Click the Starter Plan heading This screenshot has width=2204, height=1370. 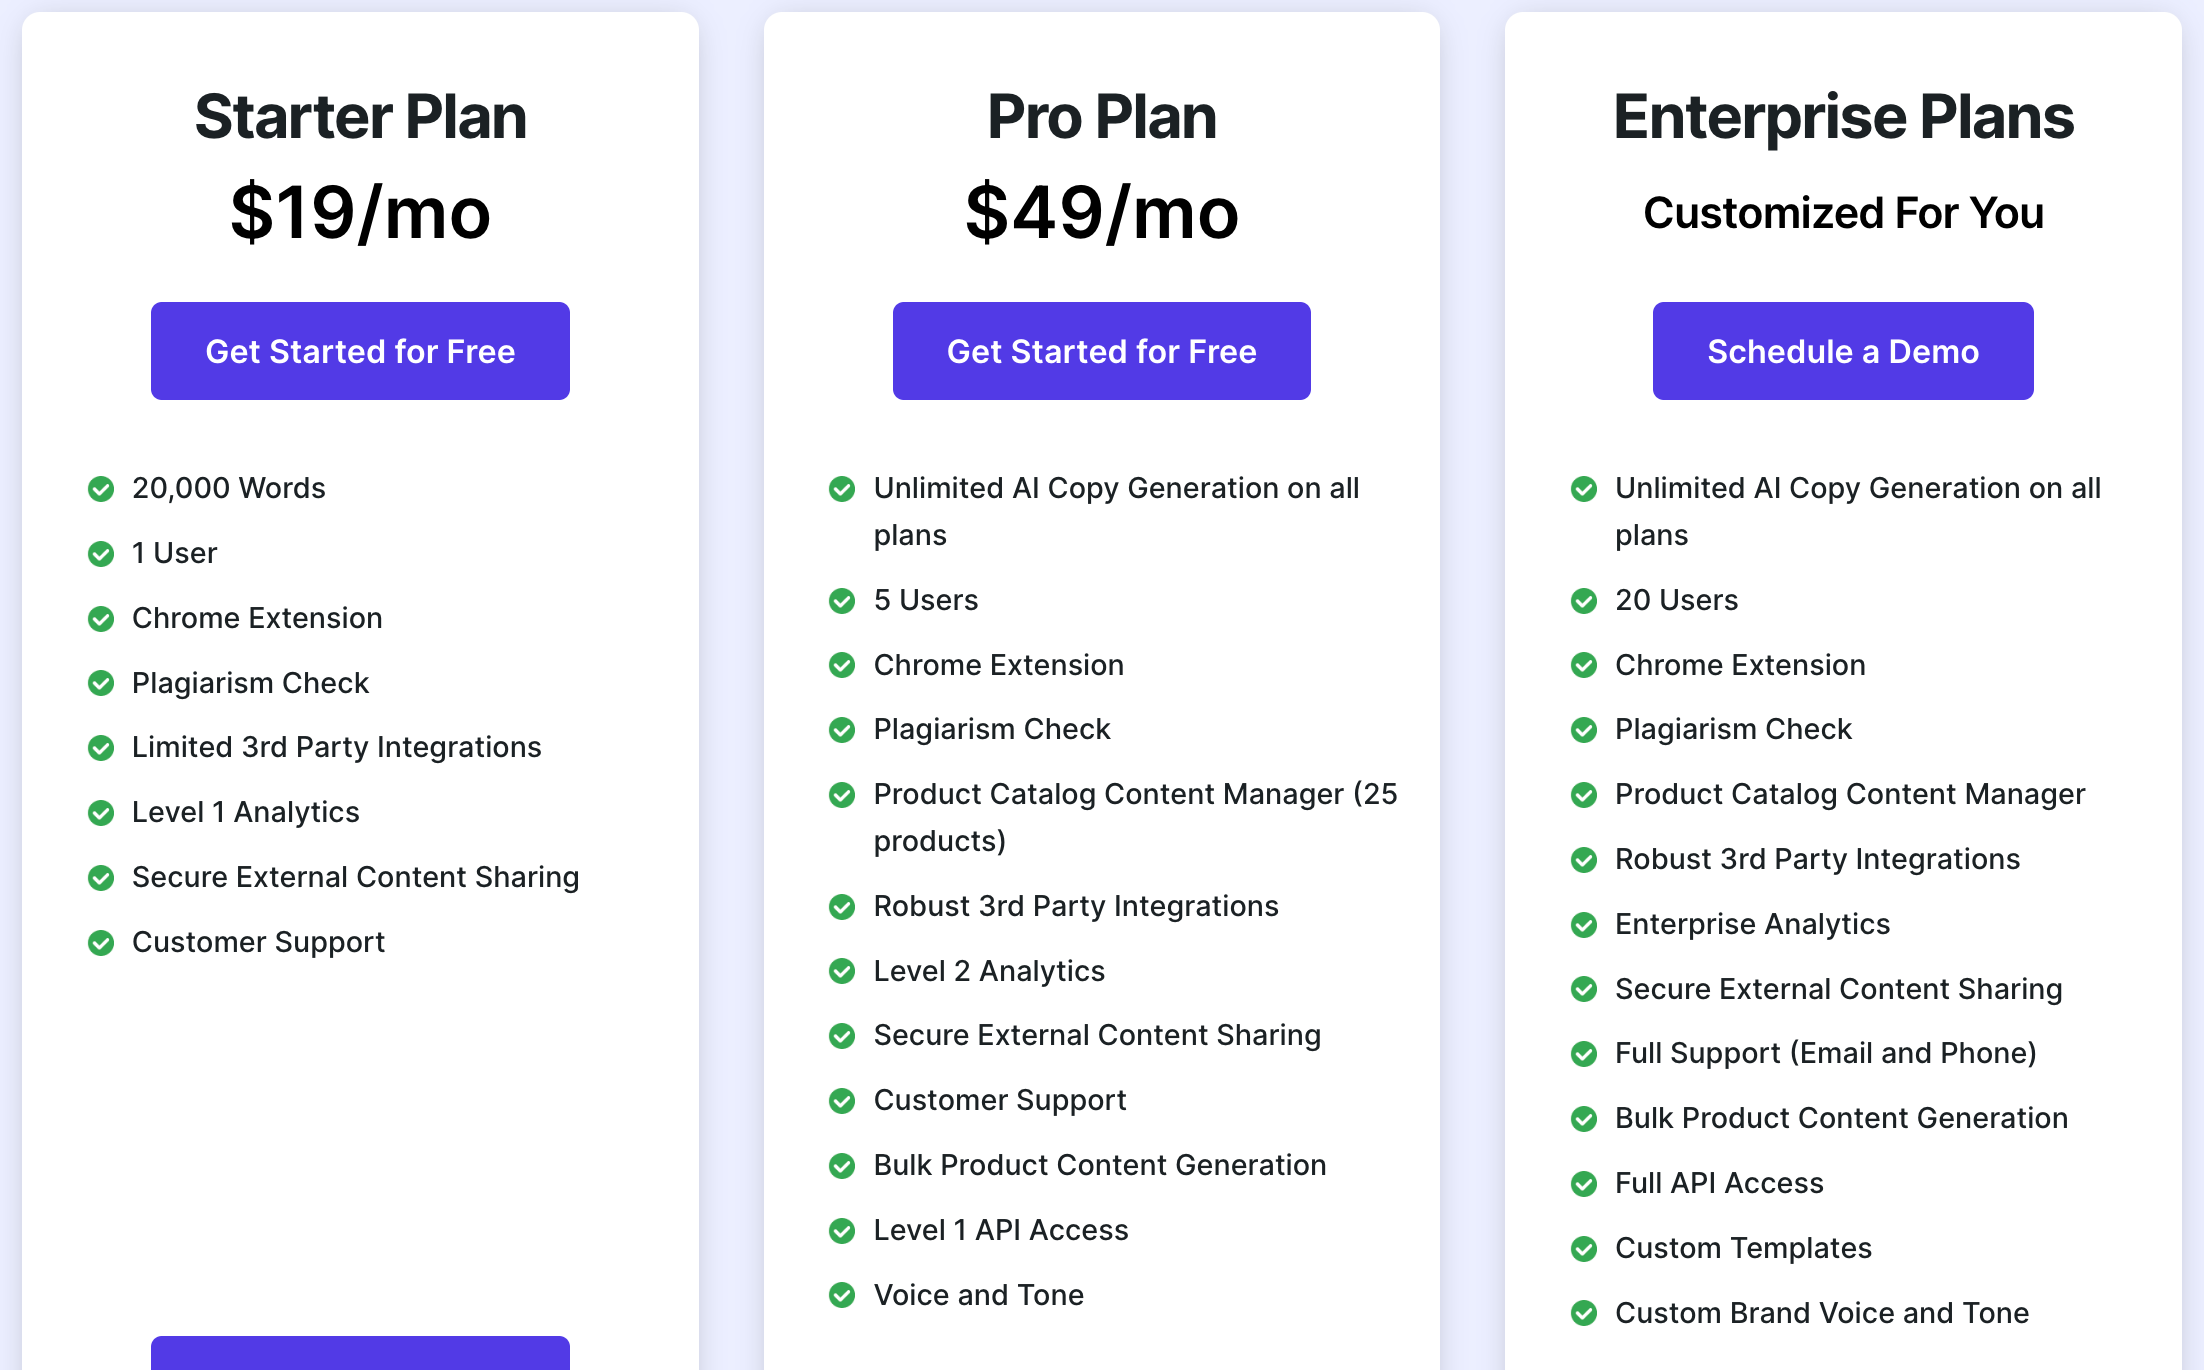360,117
